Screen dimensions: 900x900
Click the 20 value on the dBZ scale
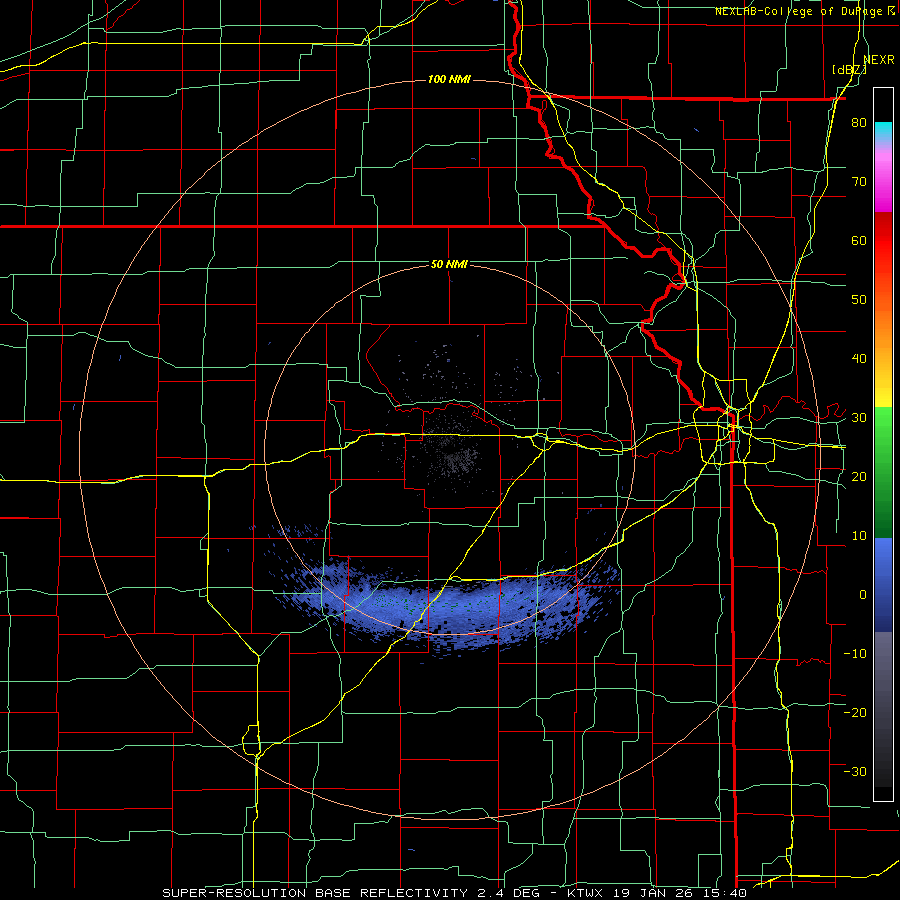click(859, 476)
